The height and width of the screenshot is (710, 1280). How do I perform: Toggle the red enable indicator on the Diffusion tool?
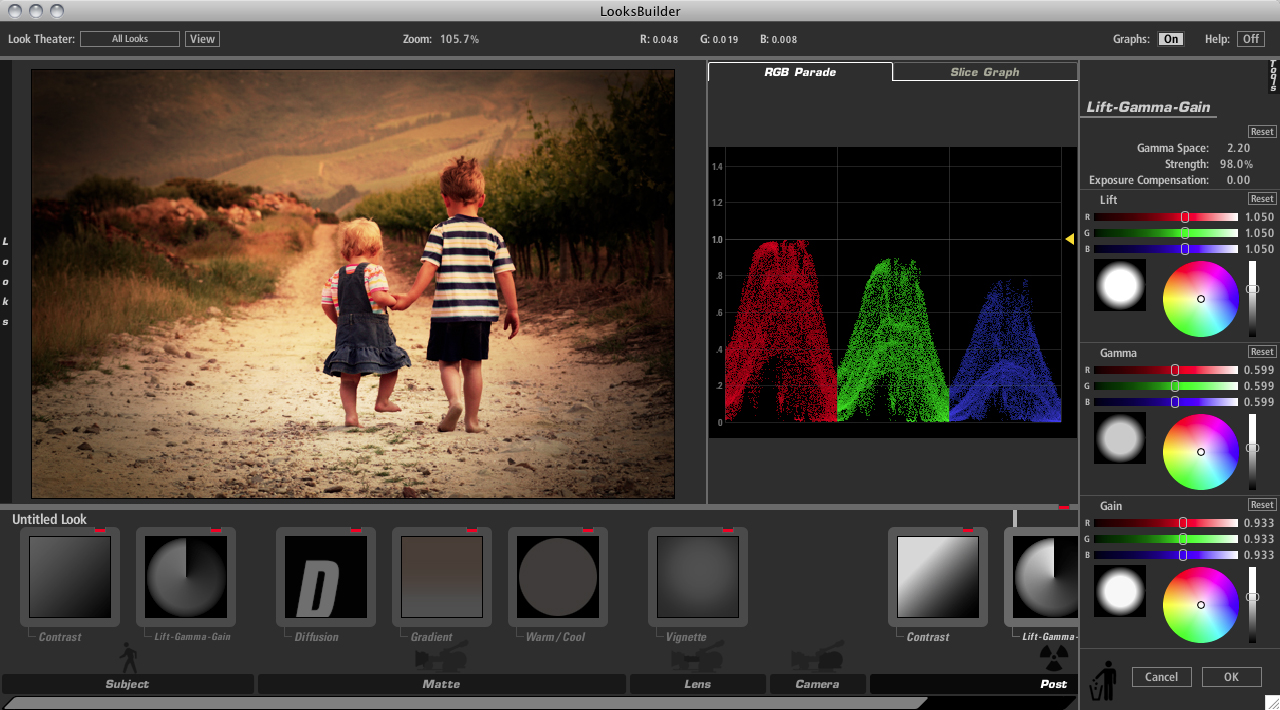pos(354,532)
